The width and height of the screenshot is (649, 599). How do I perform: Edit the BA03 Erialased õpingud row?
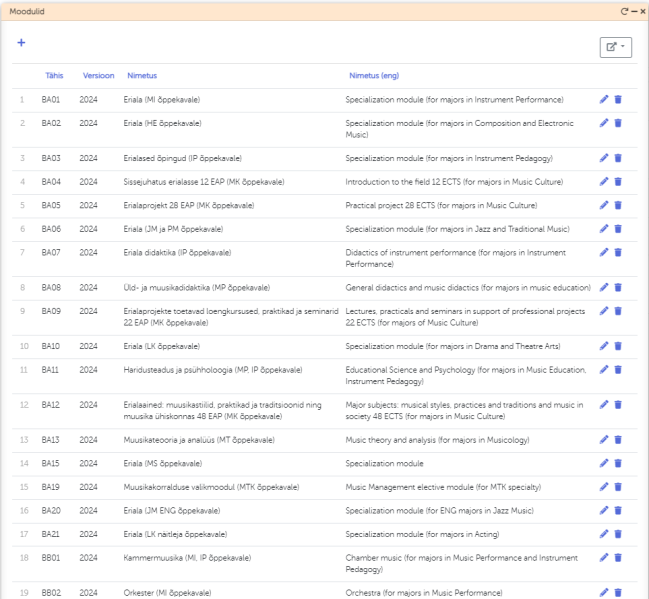coord(603,158)
